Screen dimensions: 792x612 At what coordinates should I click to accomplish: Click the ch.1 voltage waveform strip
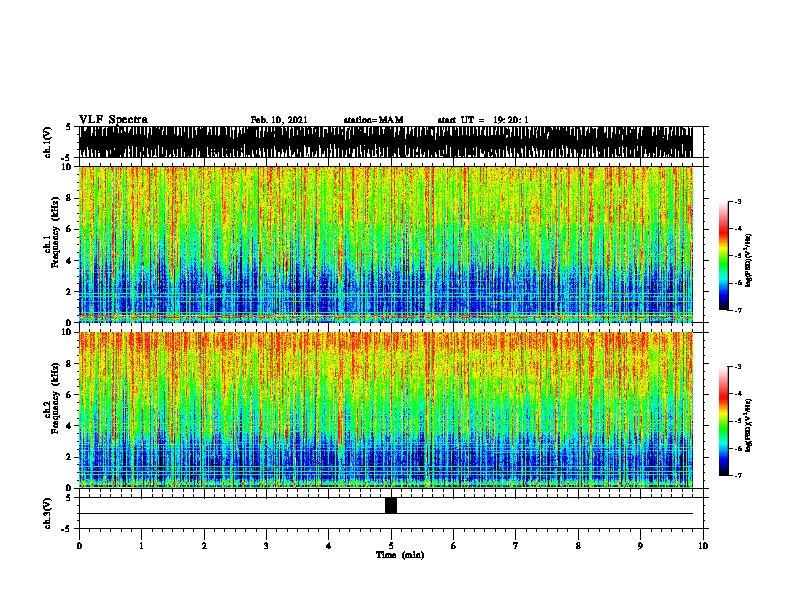click(x=386, y=142)
